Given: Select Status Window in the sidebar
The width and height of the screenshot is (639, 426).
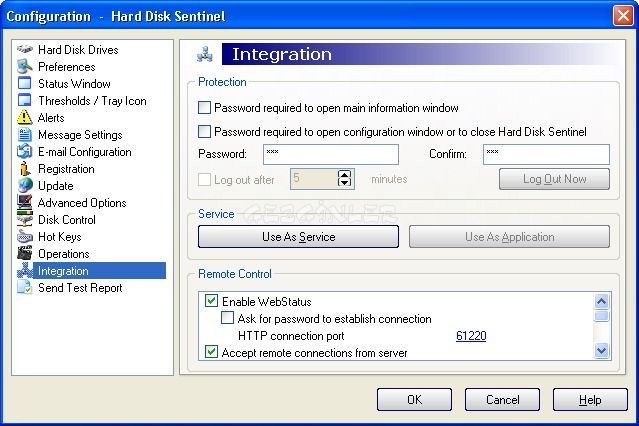Looking at the screenshot, I should click(74, 84).
